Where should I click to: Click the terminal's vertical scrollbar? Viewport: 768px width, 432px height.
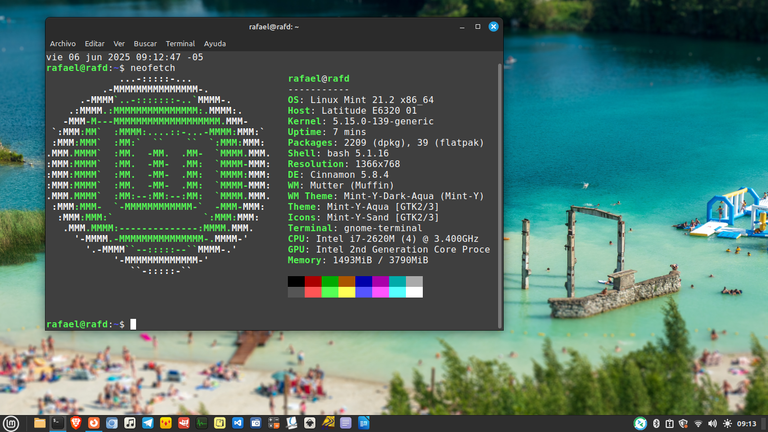tap(500, 196)
